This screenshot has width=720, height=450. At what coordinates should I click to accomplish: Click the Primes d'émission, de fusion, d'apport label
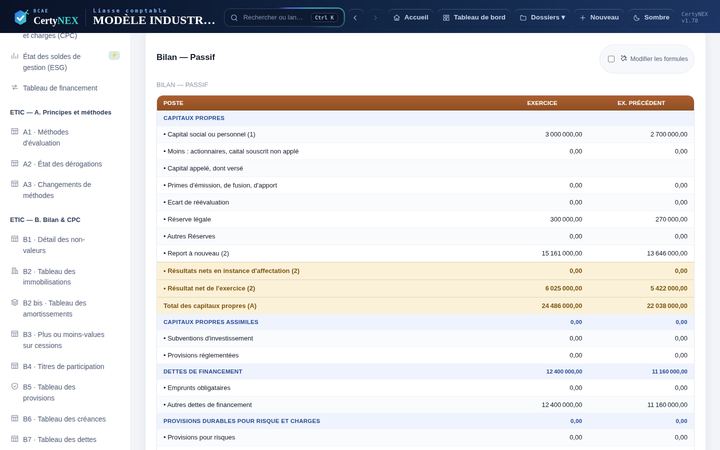(220, 185)
